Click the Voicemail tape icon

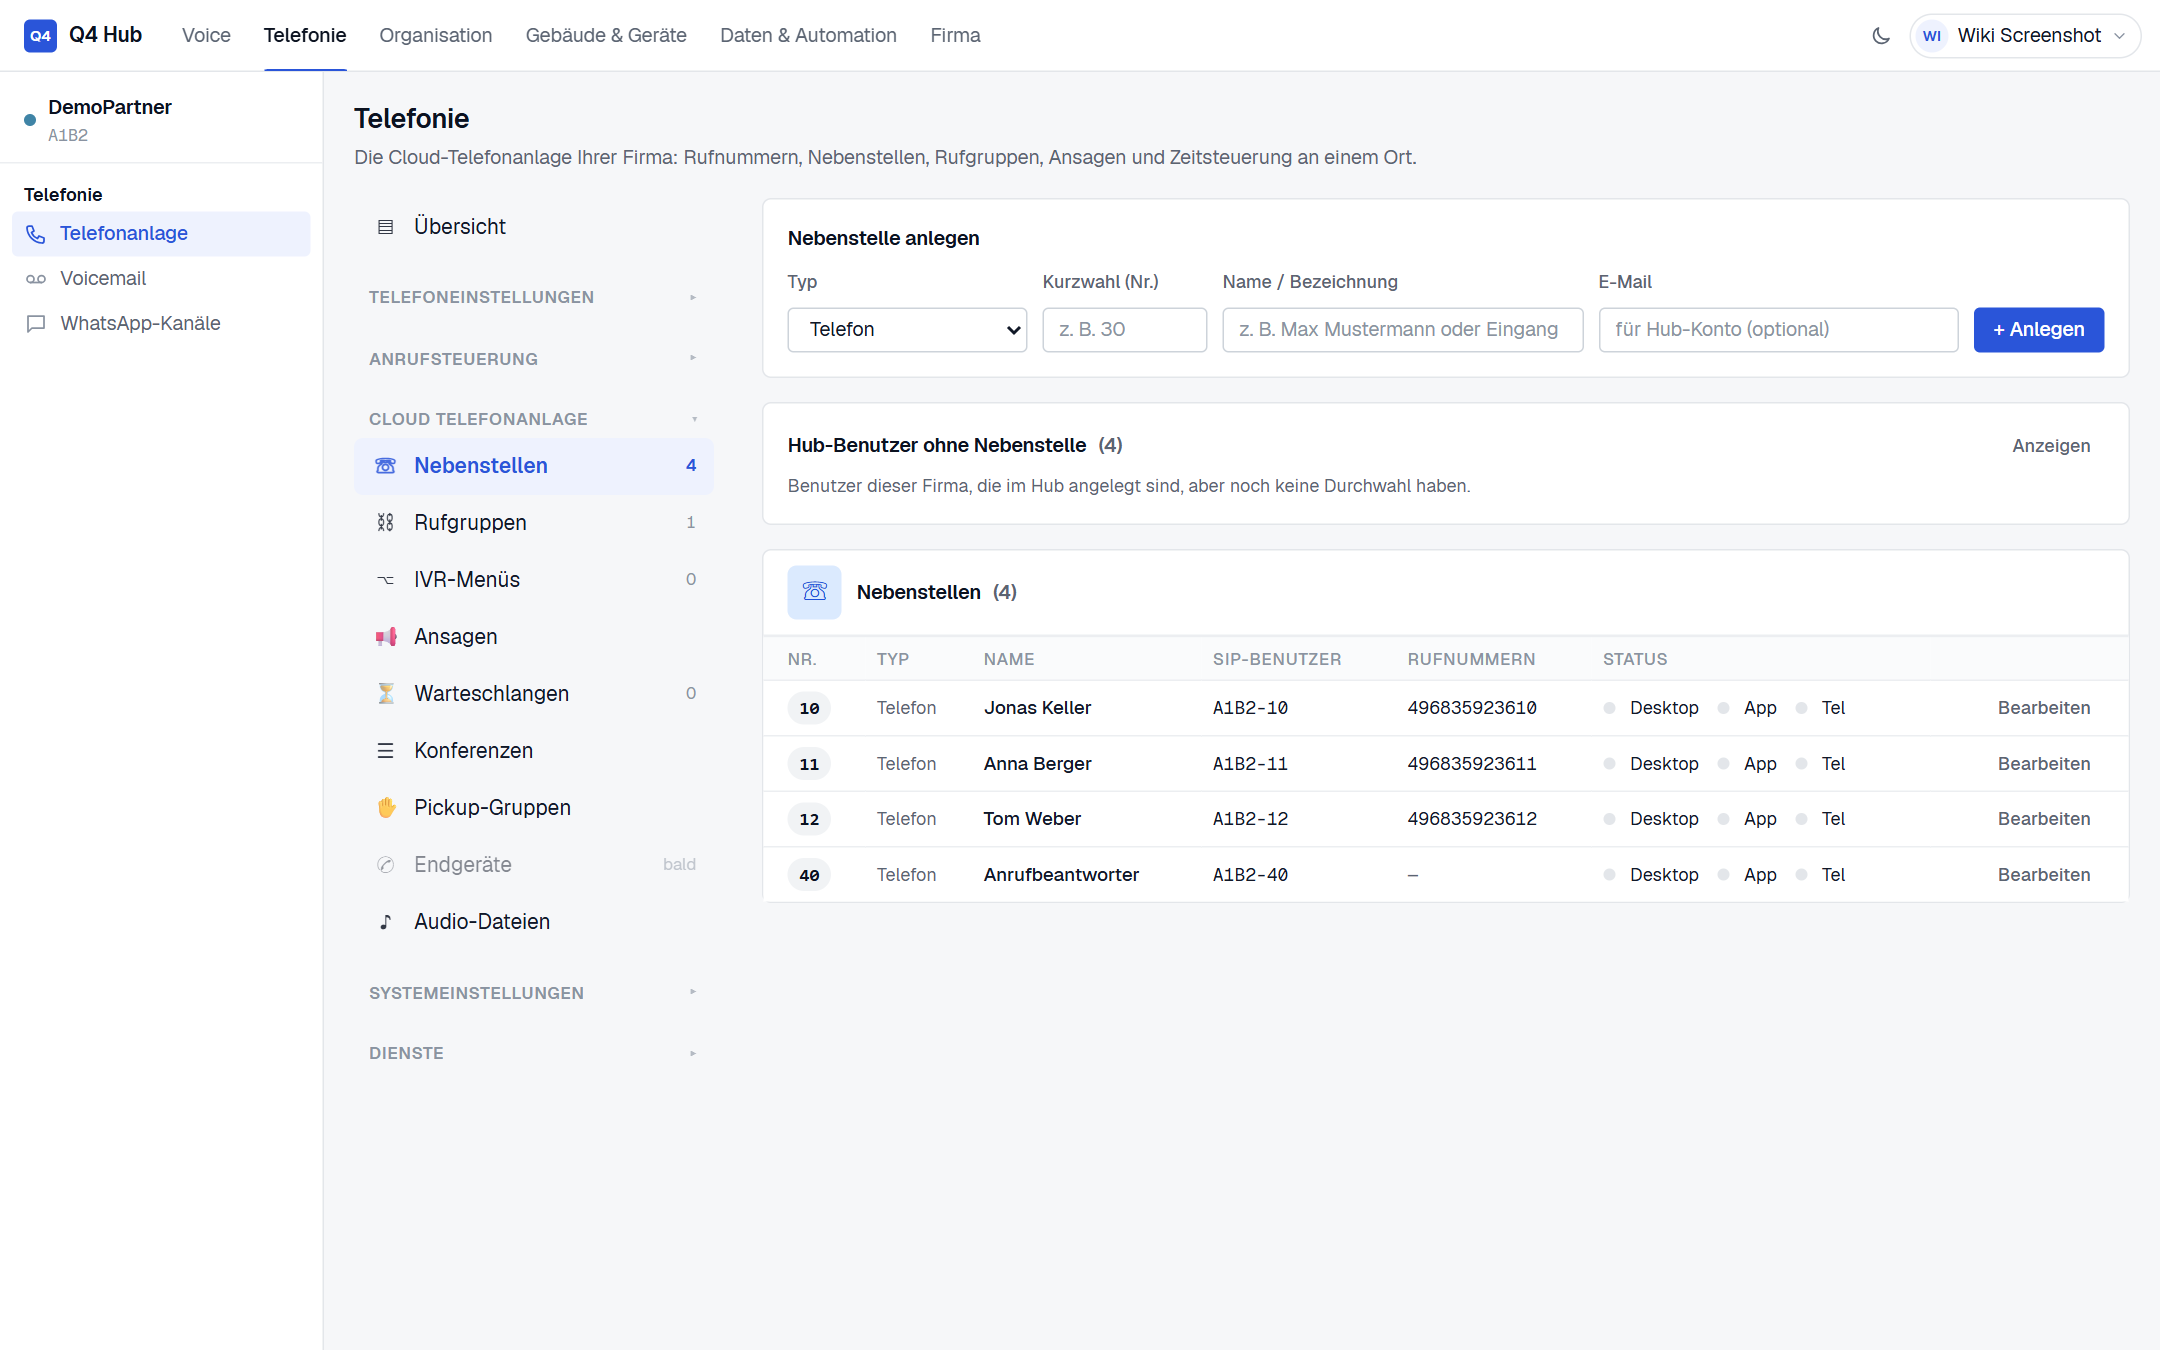pyautogui.click(x=36, y=279)
